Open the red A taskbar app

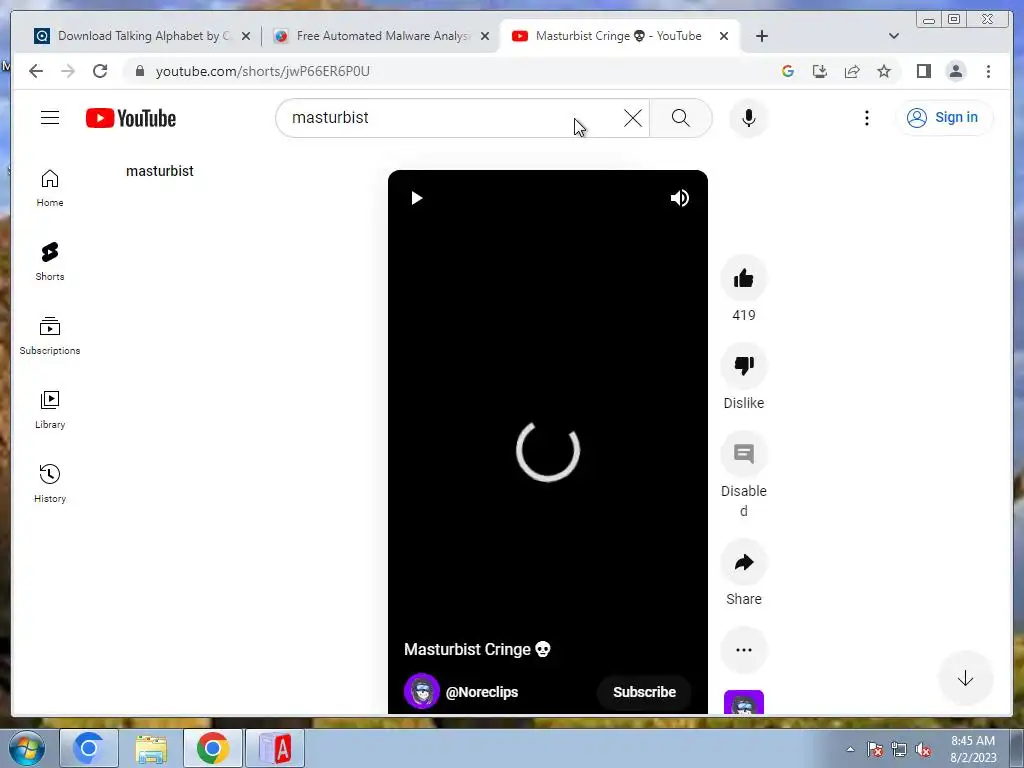coord(275,748)
